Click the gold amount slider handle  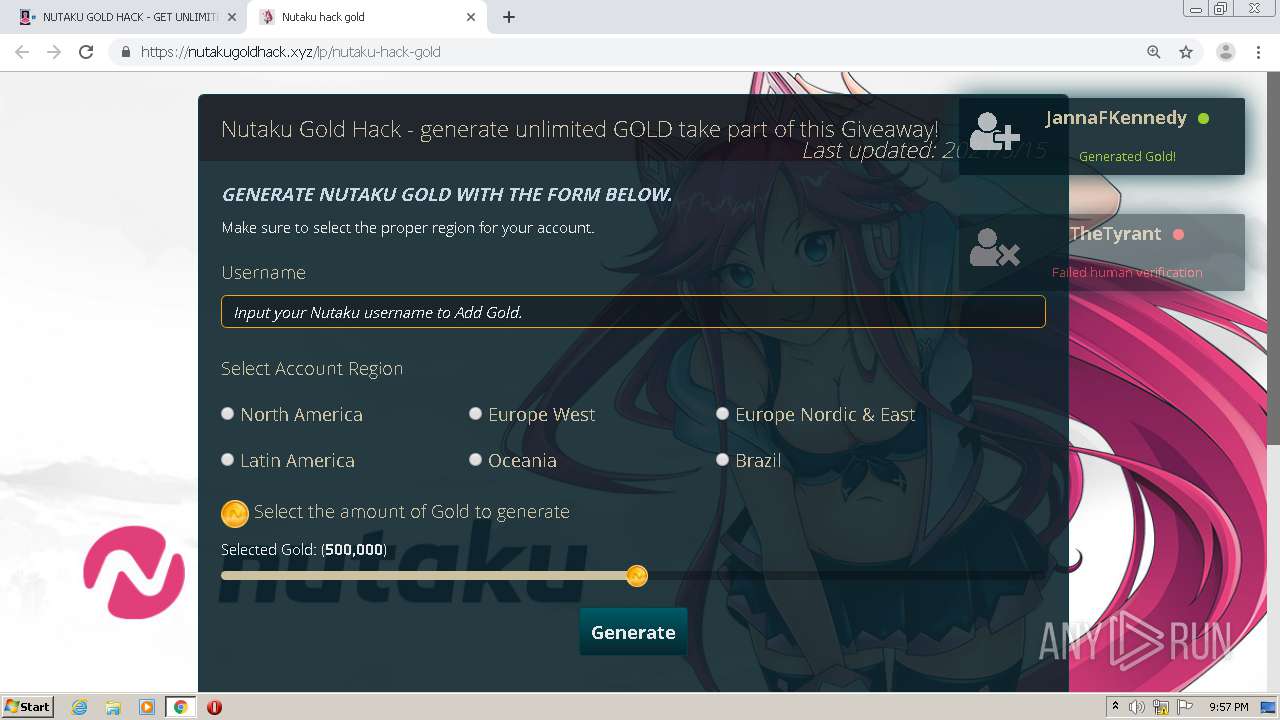(637, 576)
